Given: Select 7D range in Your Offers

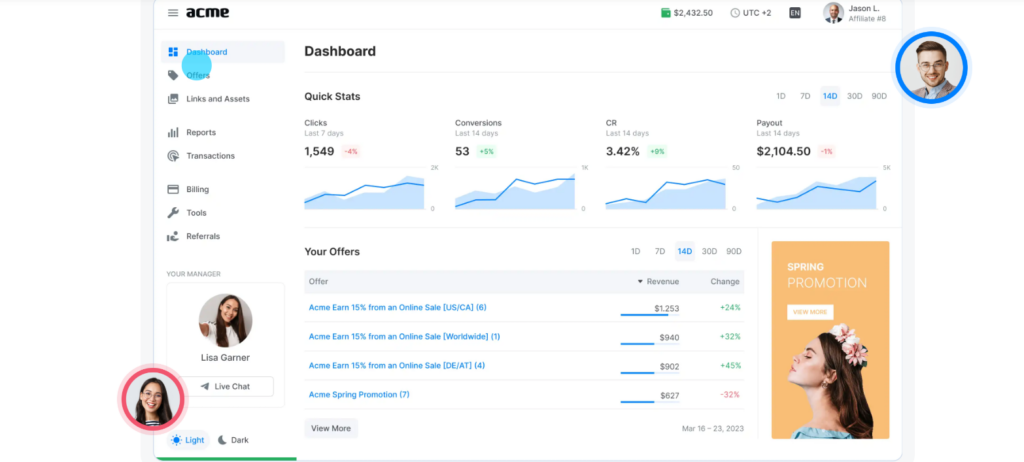Looking at the screenshot, I should point(660,252).
